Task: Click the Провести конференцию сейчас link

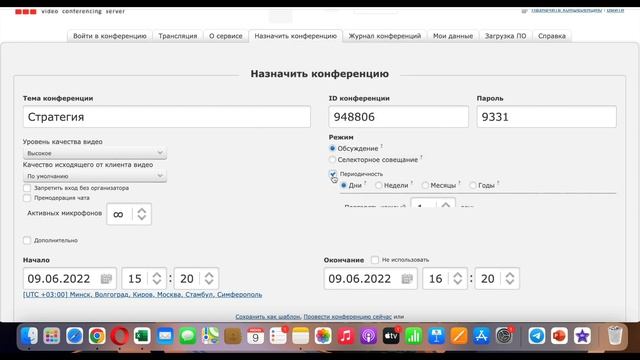Action: pos(348,316)
